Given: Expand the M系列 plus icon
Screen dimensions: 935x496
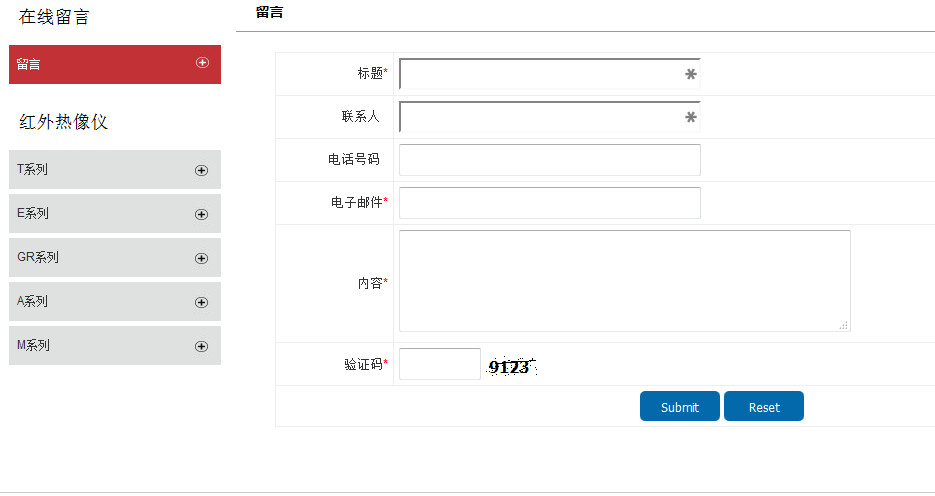Looking at the screenshot, I should click(x=201, y=346).
